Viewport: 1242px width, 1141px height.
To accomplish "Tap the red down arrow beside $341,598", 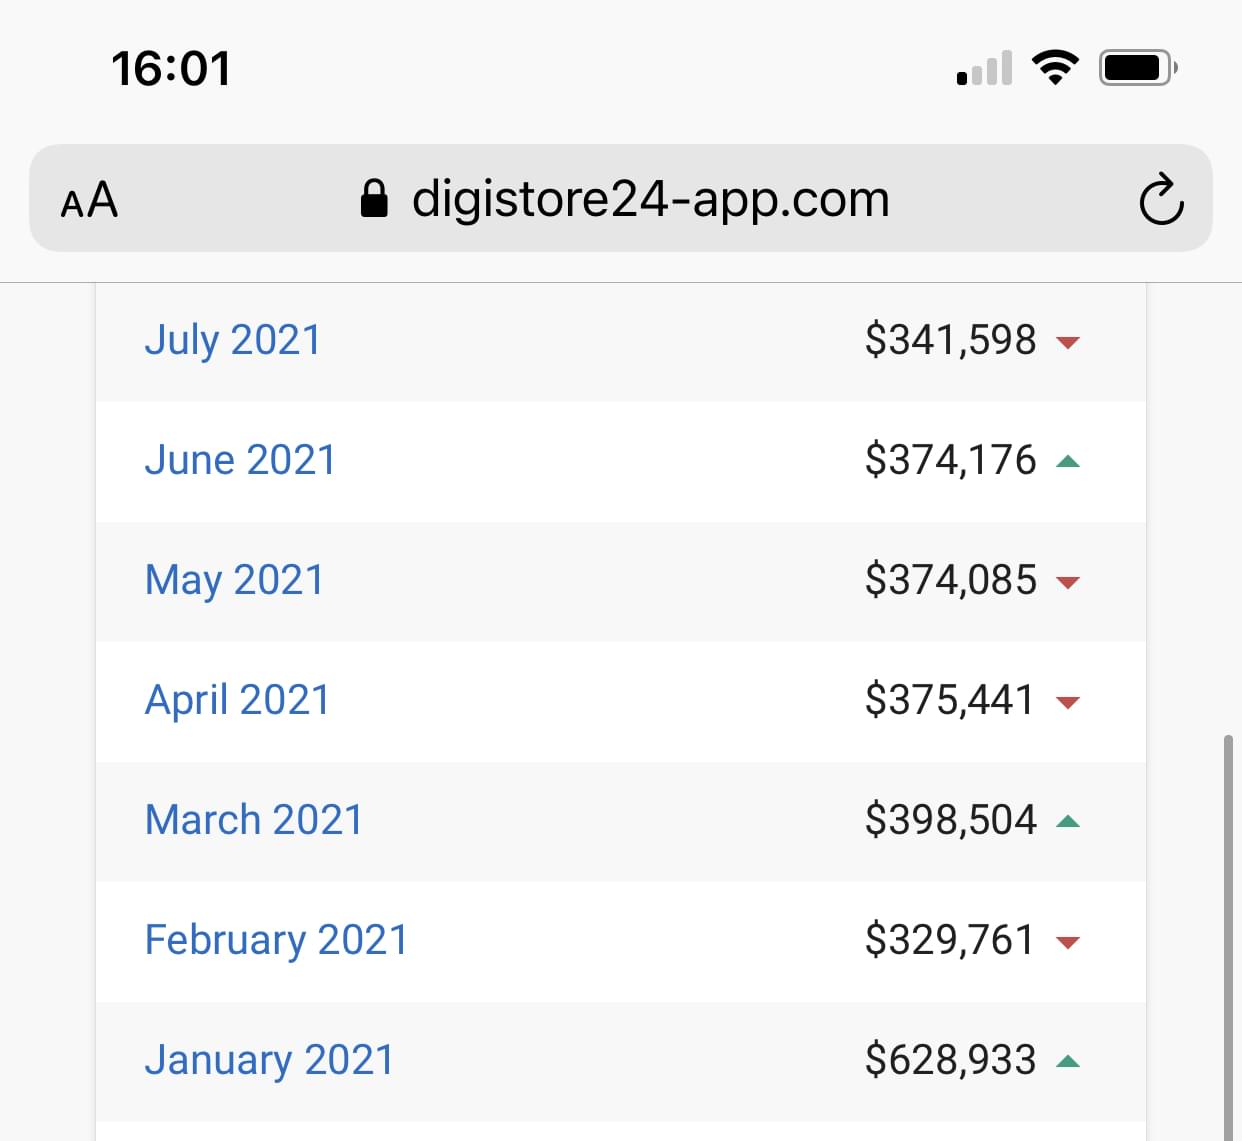I will (1068, 342).
